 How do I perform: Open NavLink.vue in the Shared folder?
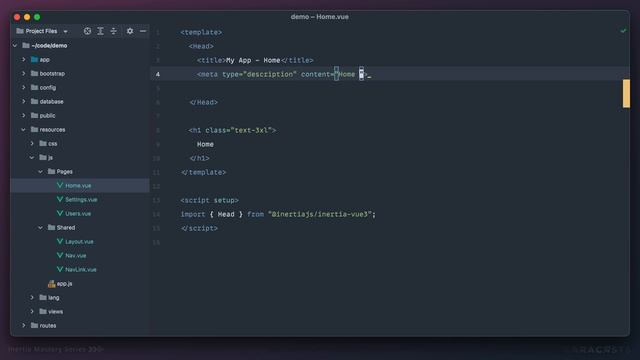pyautogui.click(x=81, y=269)
